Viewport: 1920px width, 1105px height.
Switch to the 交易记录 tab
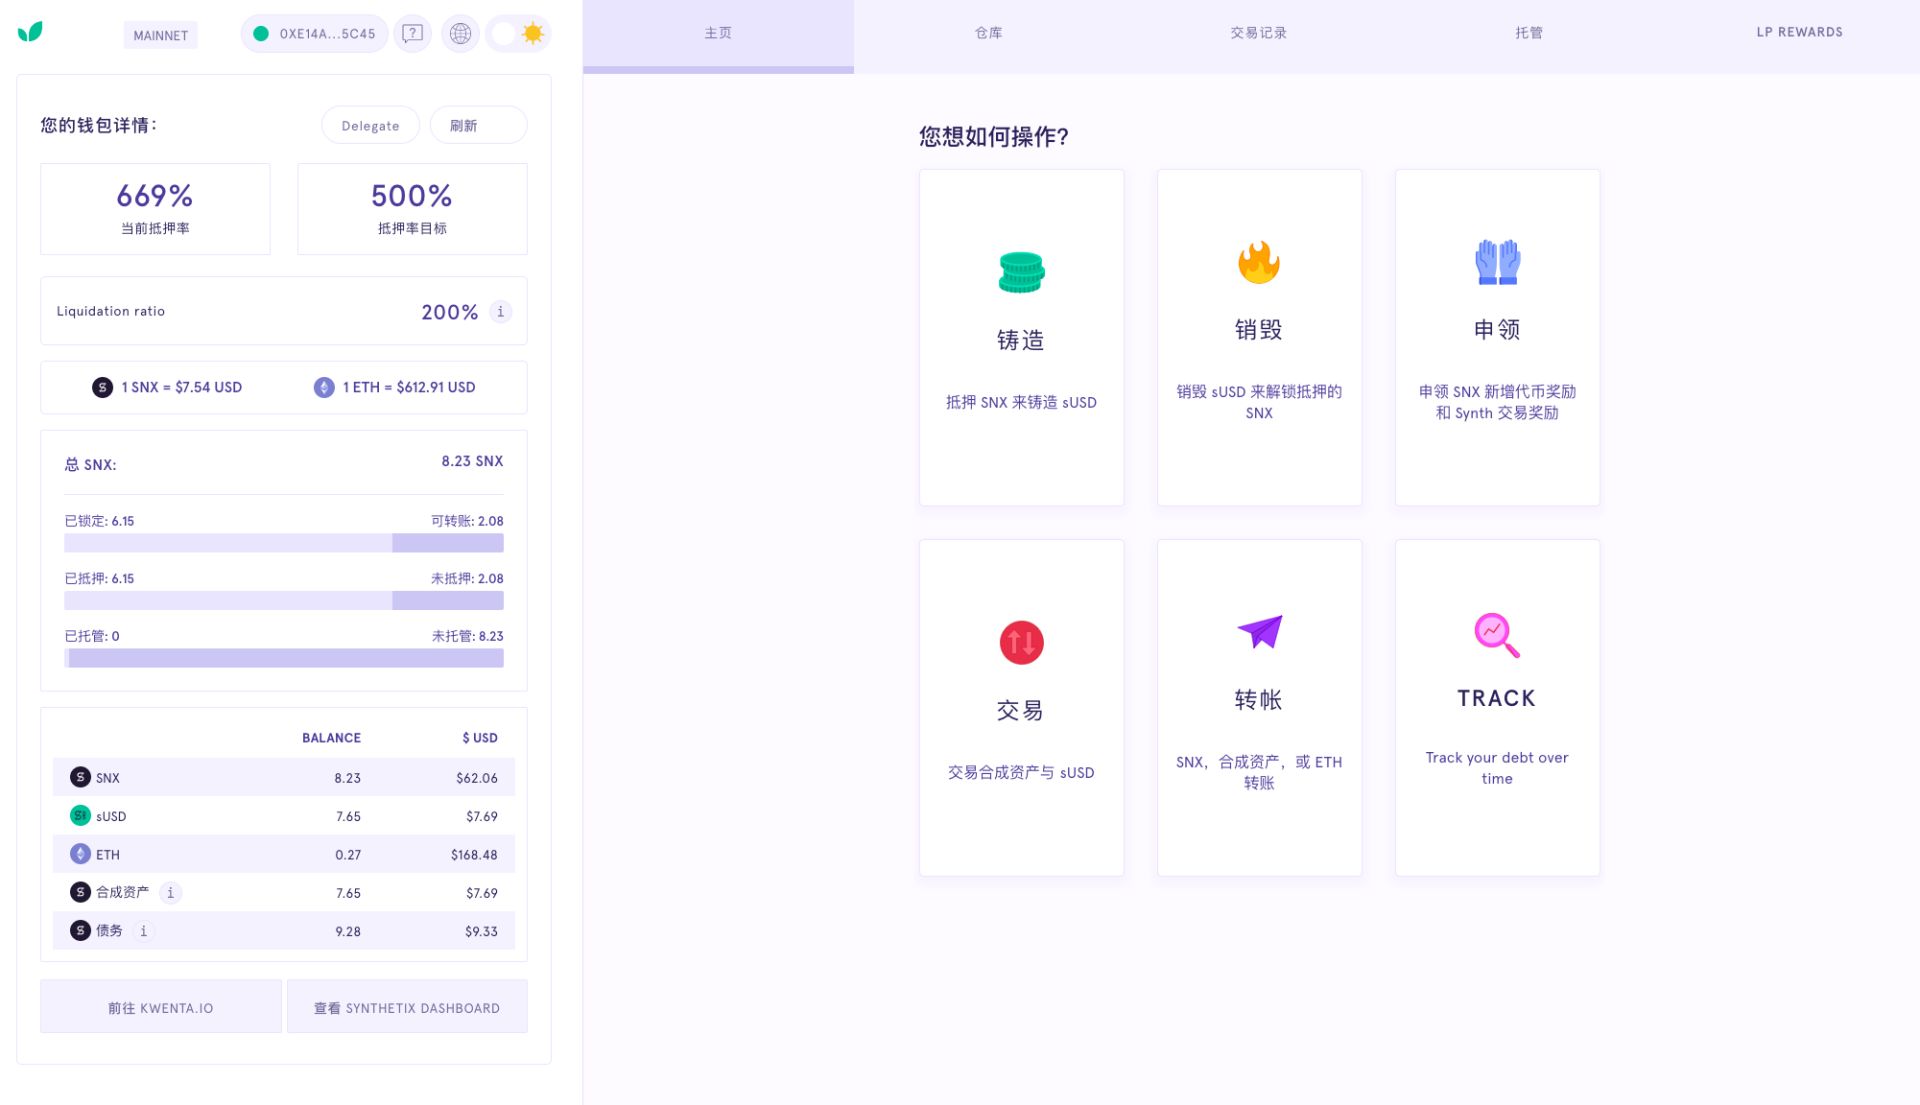[1258, 33]
